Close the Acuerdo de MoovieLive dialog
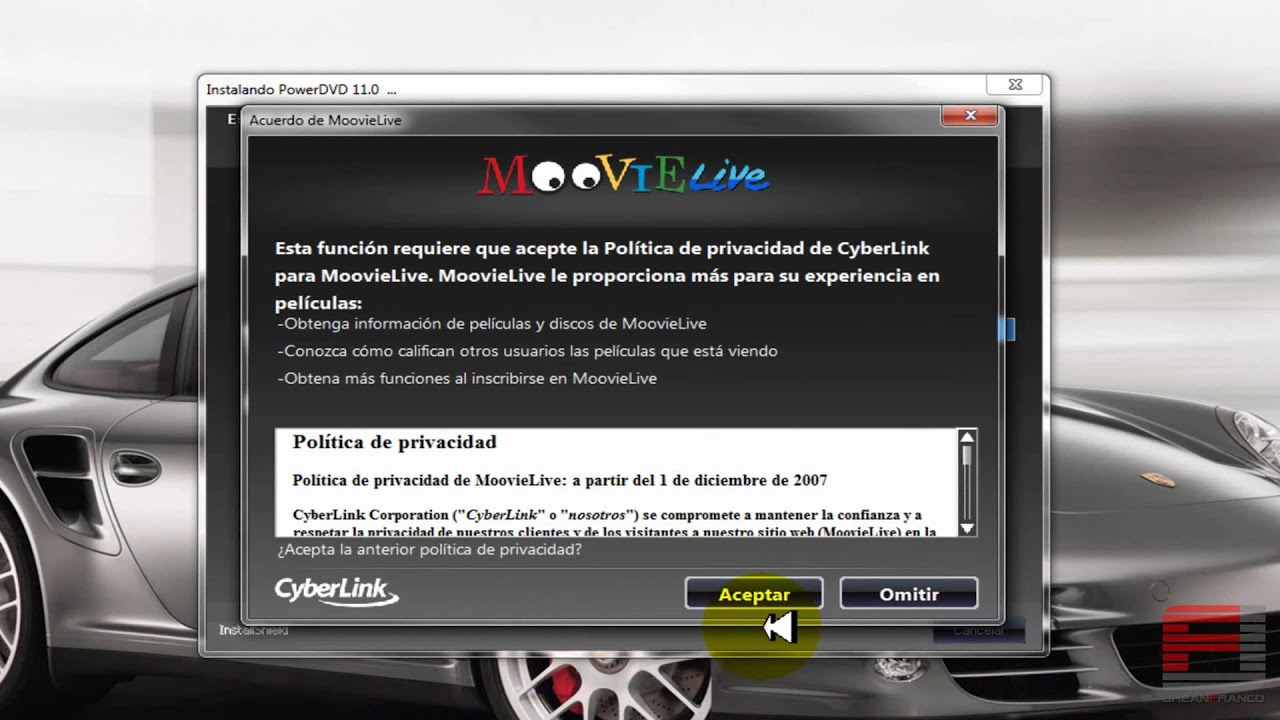The width and height of the screenshot is (1280, 720). 969,116
